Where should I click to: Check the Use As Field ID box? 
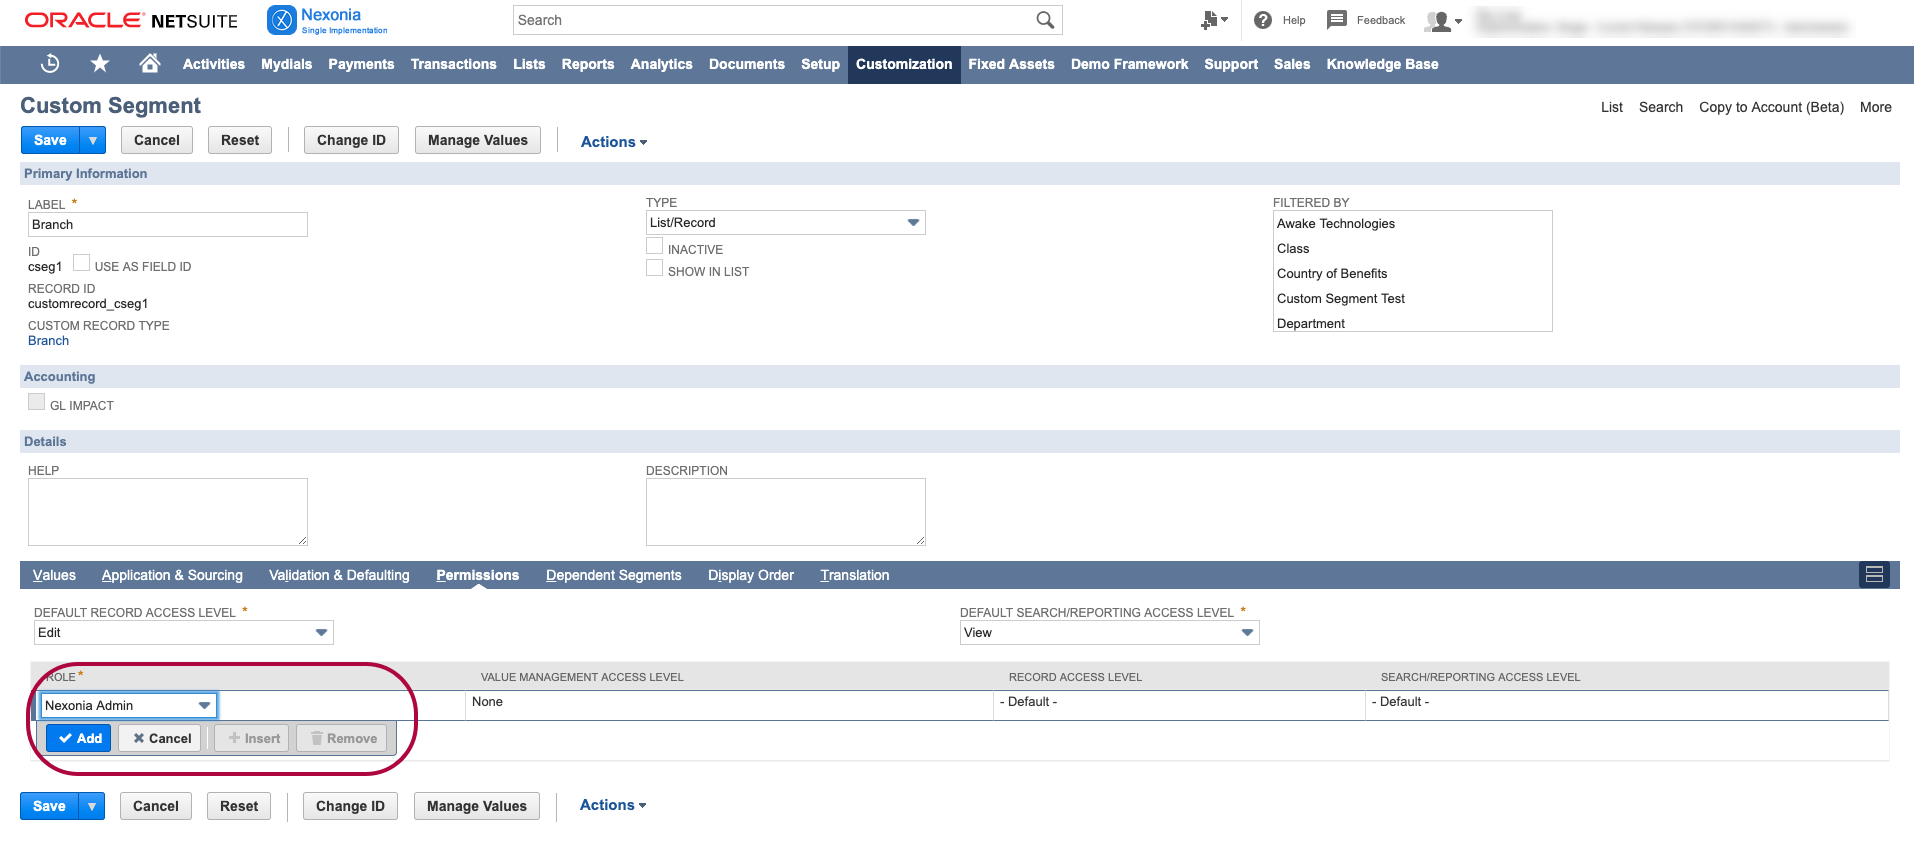(x=82, y=262)
